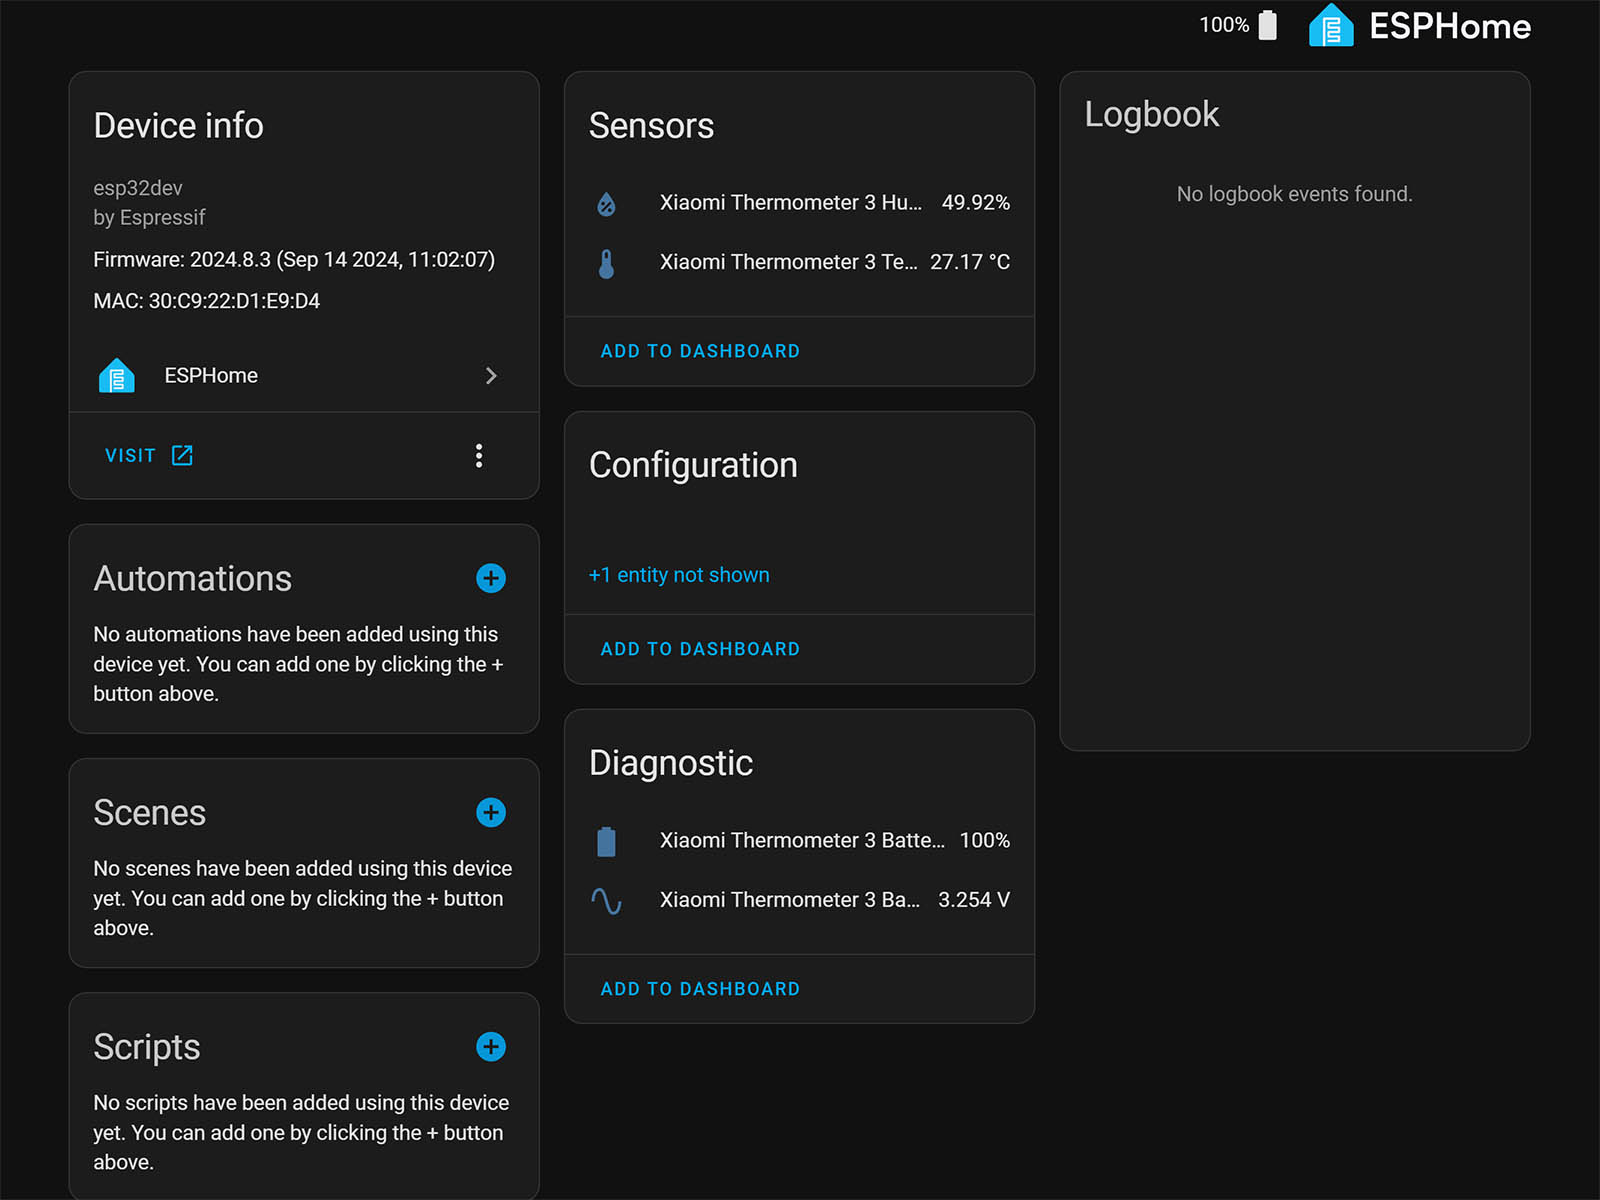The width and height of the screenshot is (1600, 1200).
Task: Click the external-link icon beside VISIT
Action: click(x=183, y=455)
